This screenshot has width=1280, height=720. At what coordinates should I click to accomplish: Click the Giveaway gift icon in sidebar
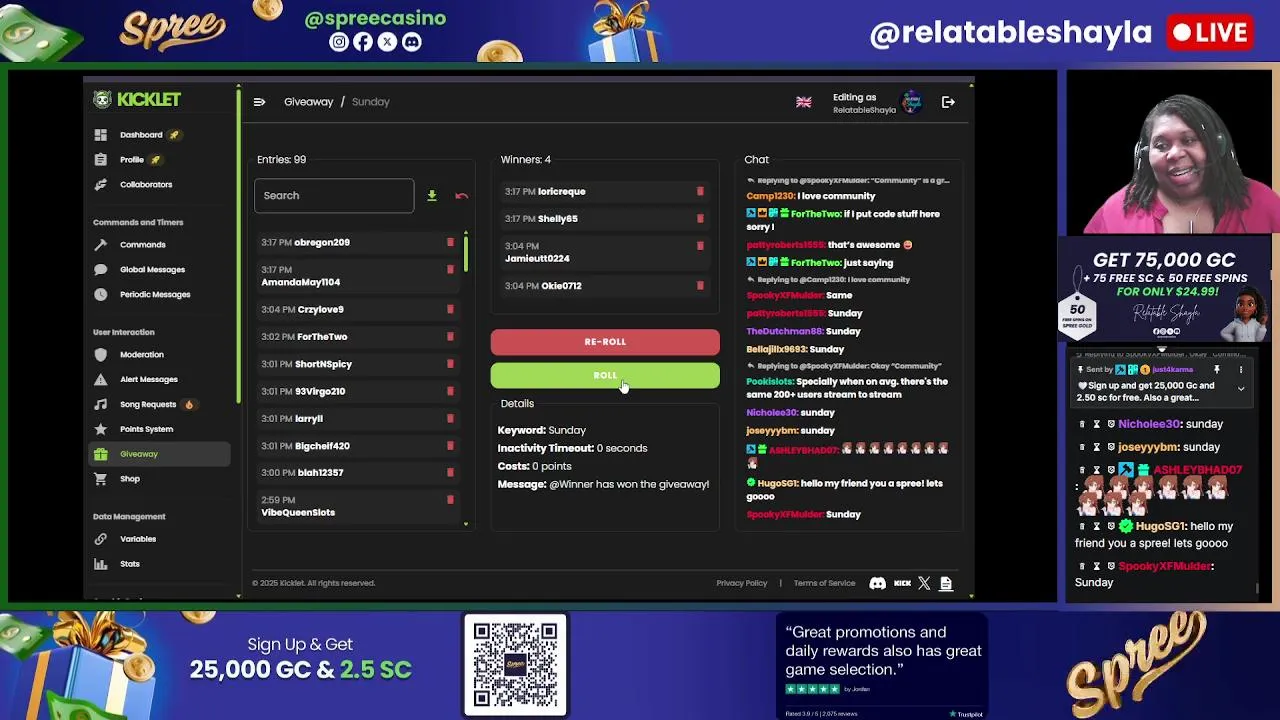(100, 454)
